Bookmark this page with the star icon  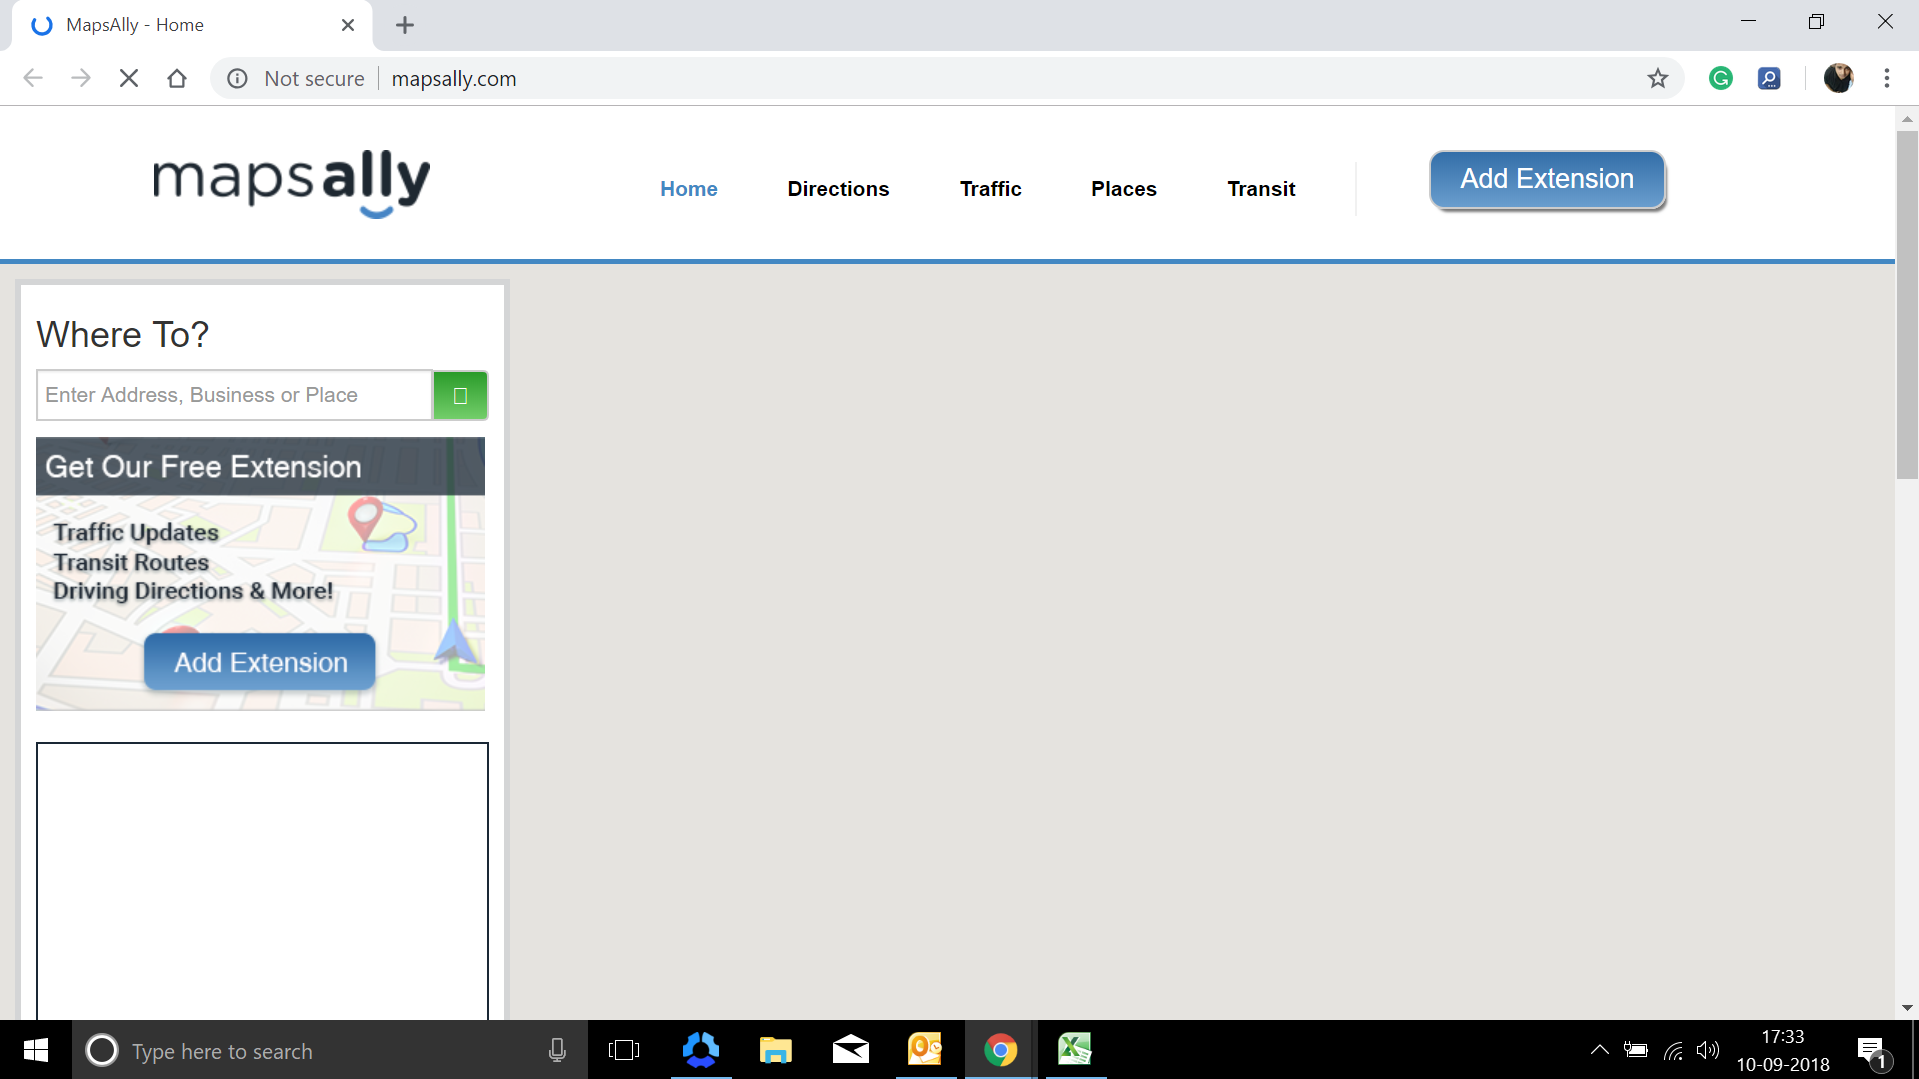[1657, 79]
